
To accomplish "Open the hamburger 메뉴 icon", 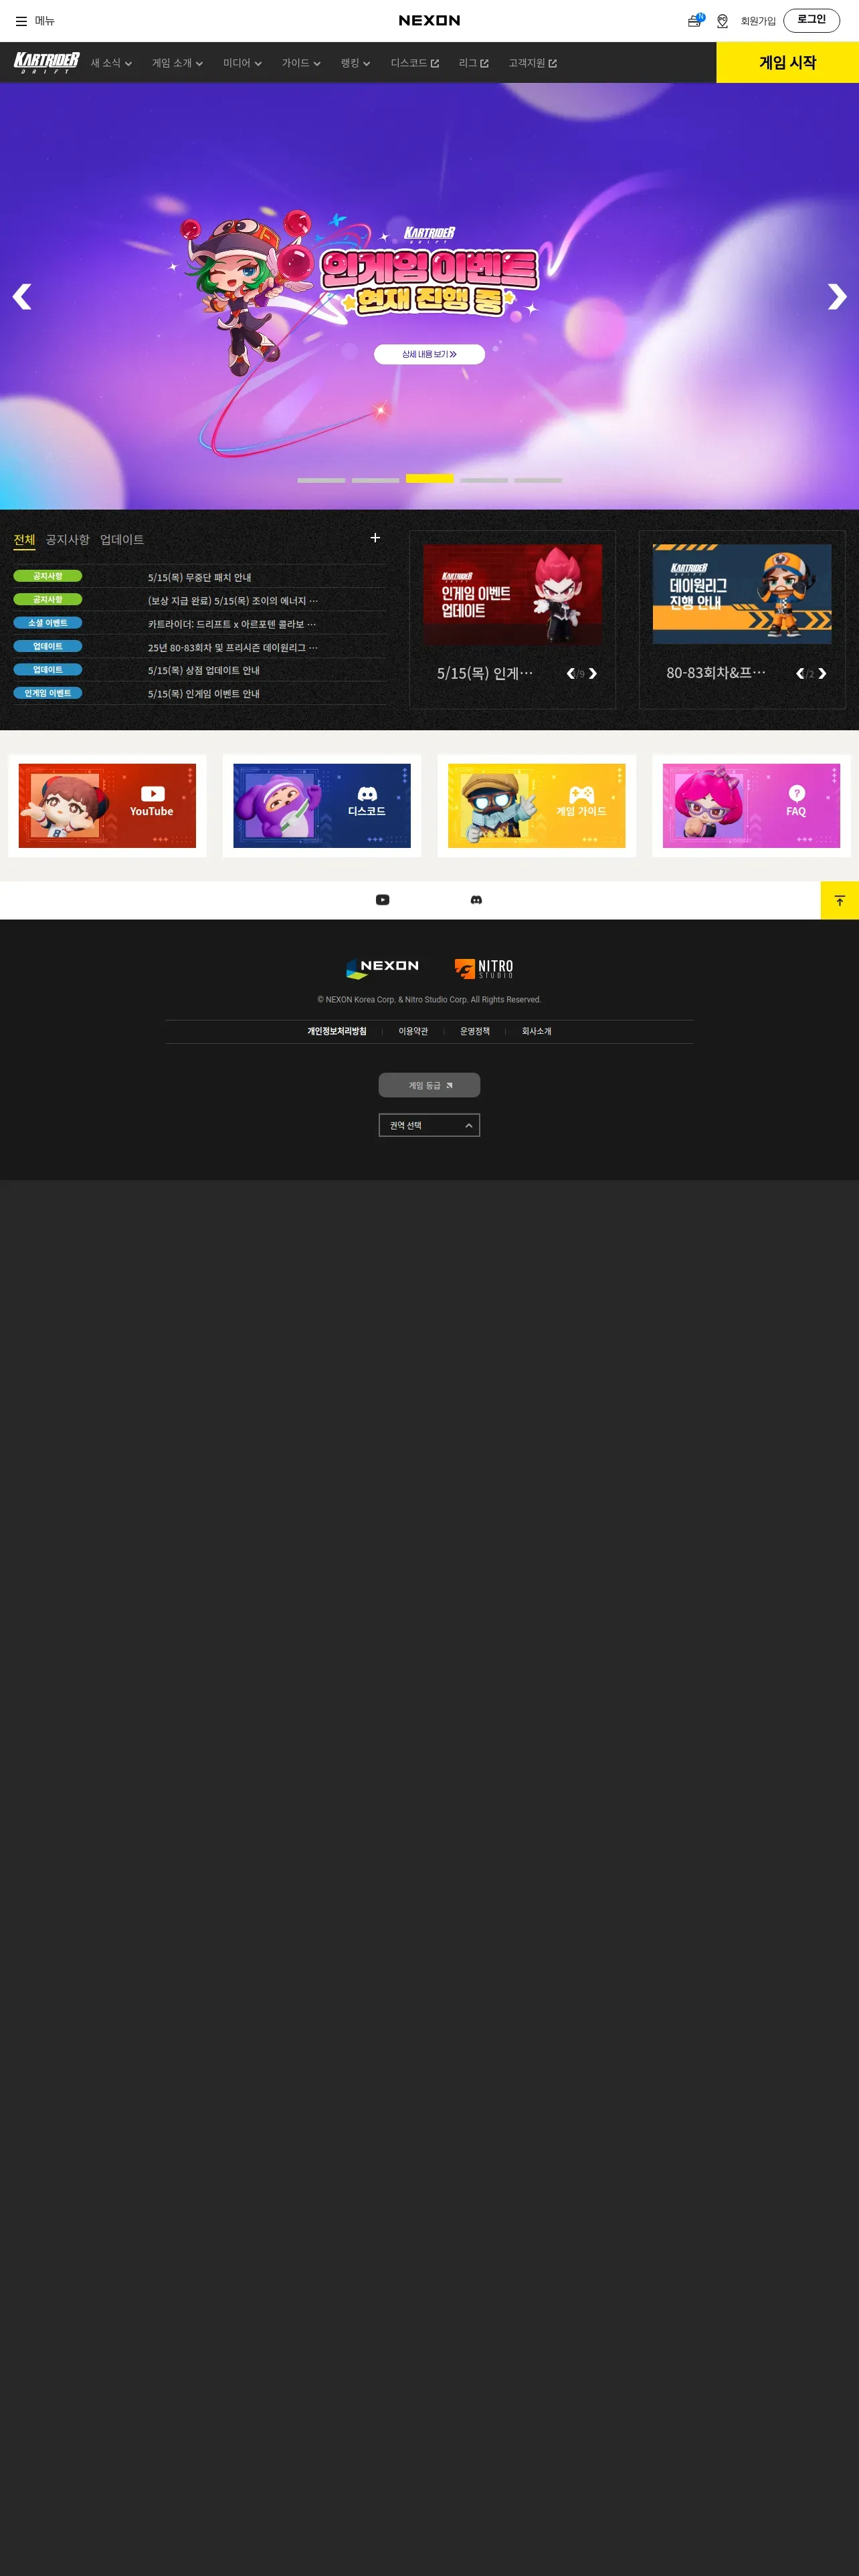I will [x=21, y=21].
